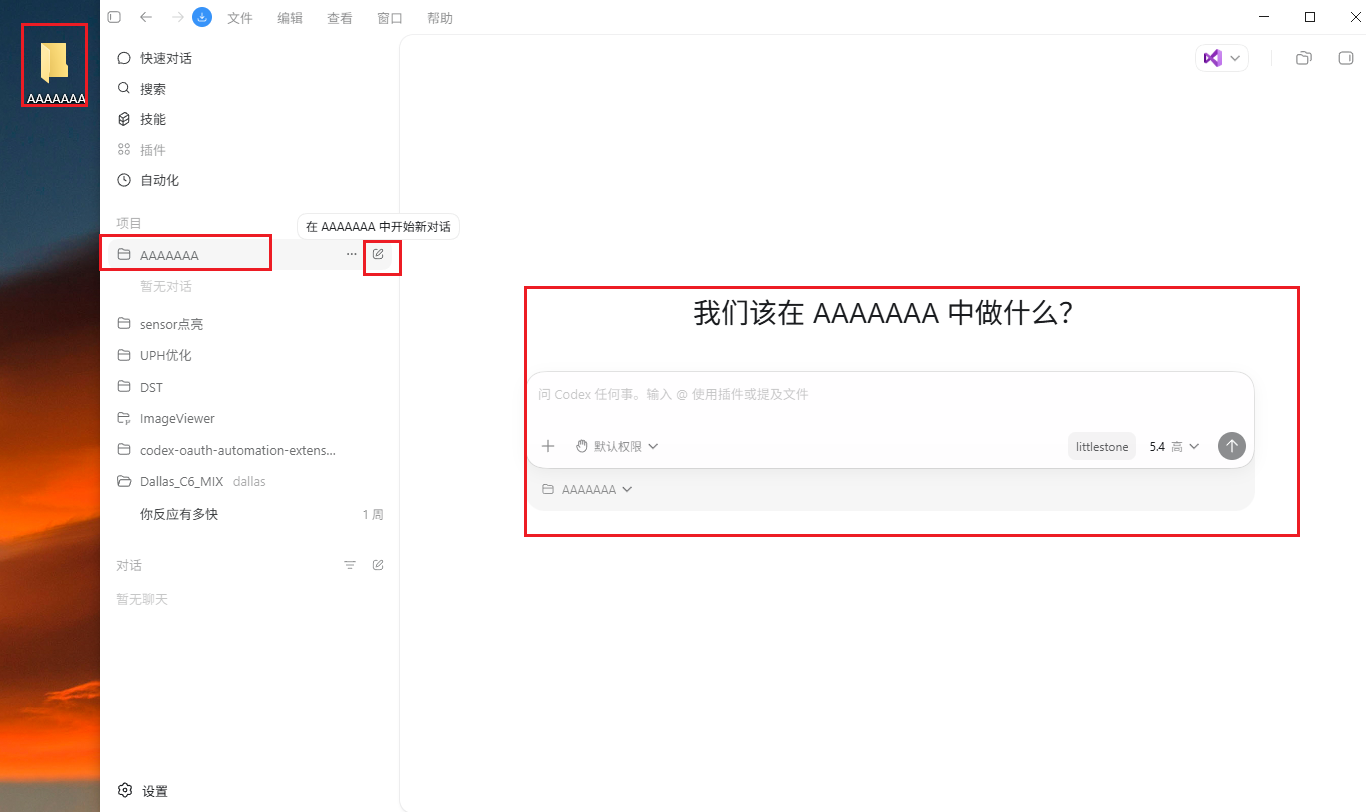Click the 1 周 timestamp
The width and height of the screenshot is (1366, 812).
373,515
